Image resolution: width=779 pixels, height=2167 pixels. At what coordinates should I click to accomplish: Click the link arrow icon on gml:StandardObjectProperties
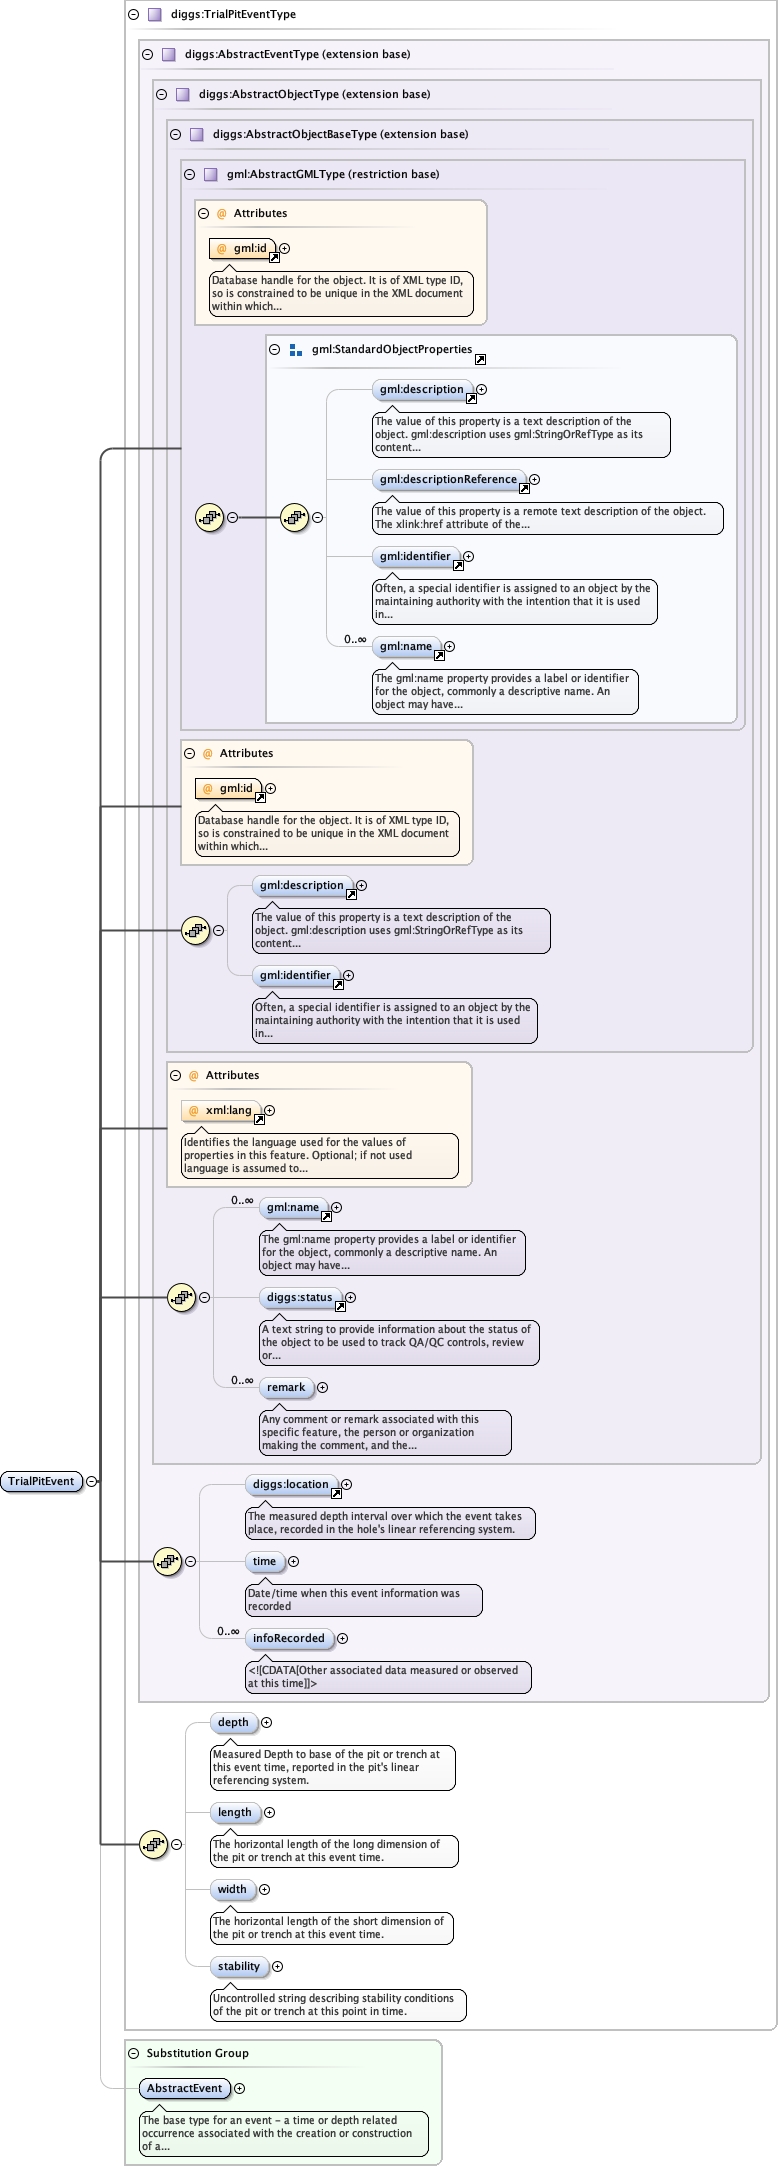(x=480, y=359)
